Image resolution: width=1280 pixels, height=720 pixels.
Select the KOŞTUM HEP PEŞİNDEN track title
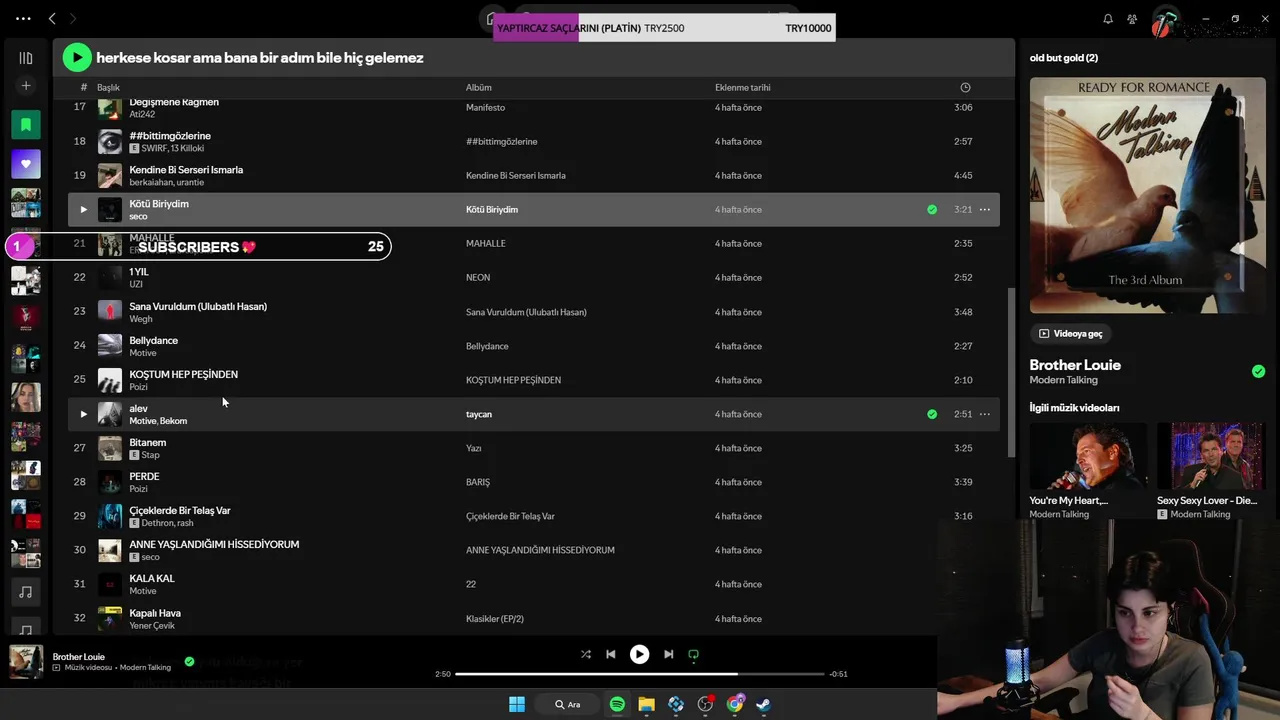183,374
